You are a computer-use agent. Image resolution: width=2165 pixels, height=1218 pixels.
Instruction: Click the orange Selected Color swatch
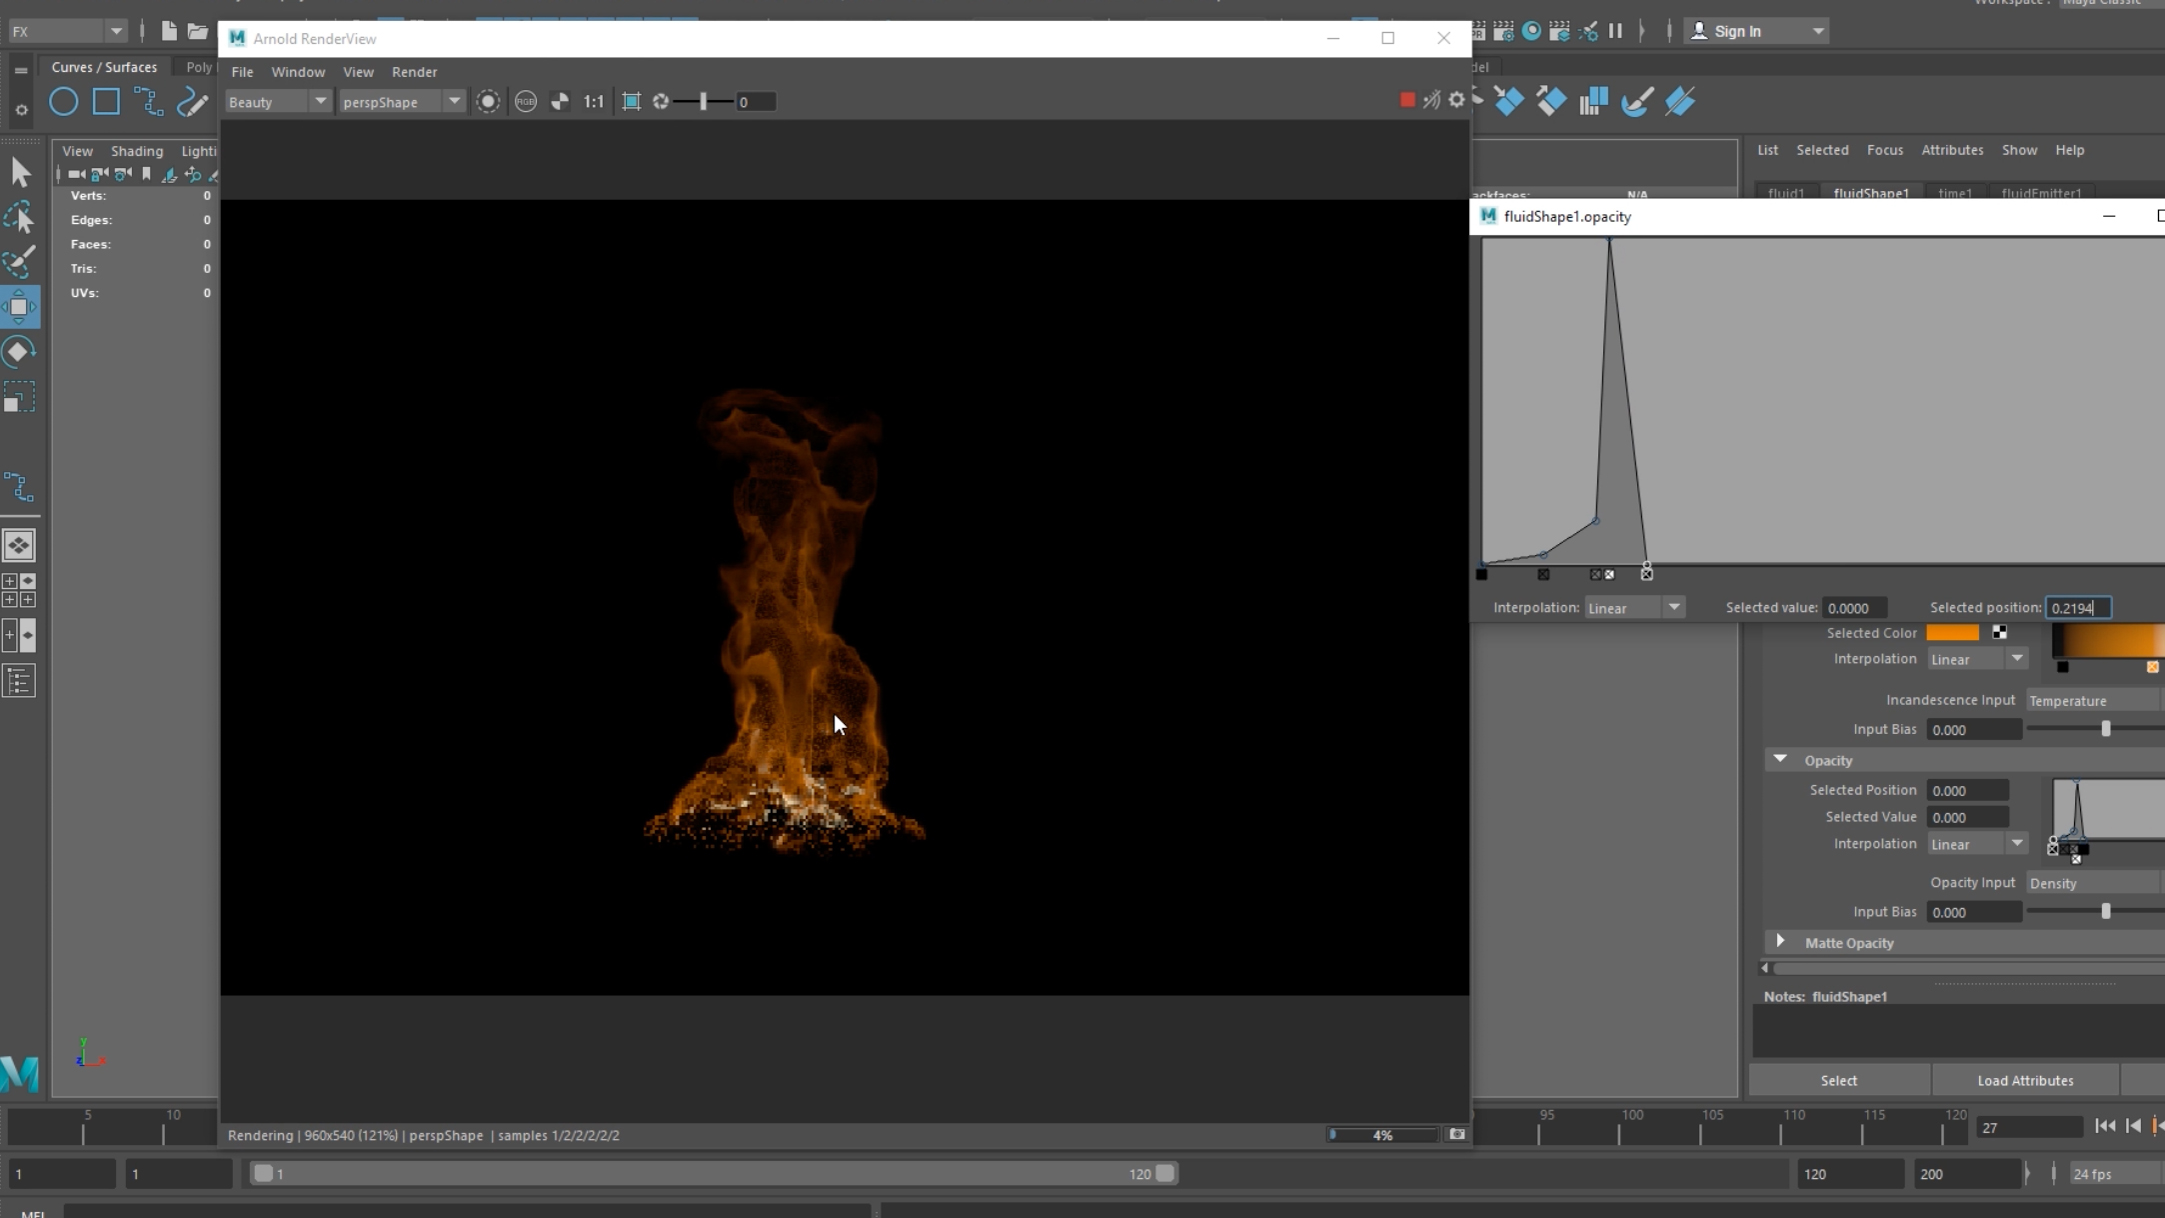click(1952, 633)
